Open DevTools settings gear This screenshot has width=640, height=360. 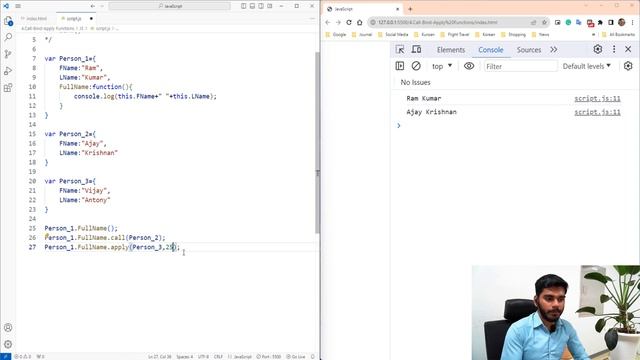pyautogui.click(x=598, y=49)
